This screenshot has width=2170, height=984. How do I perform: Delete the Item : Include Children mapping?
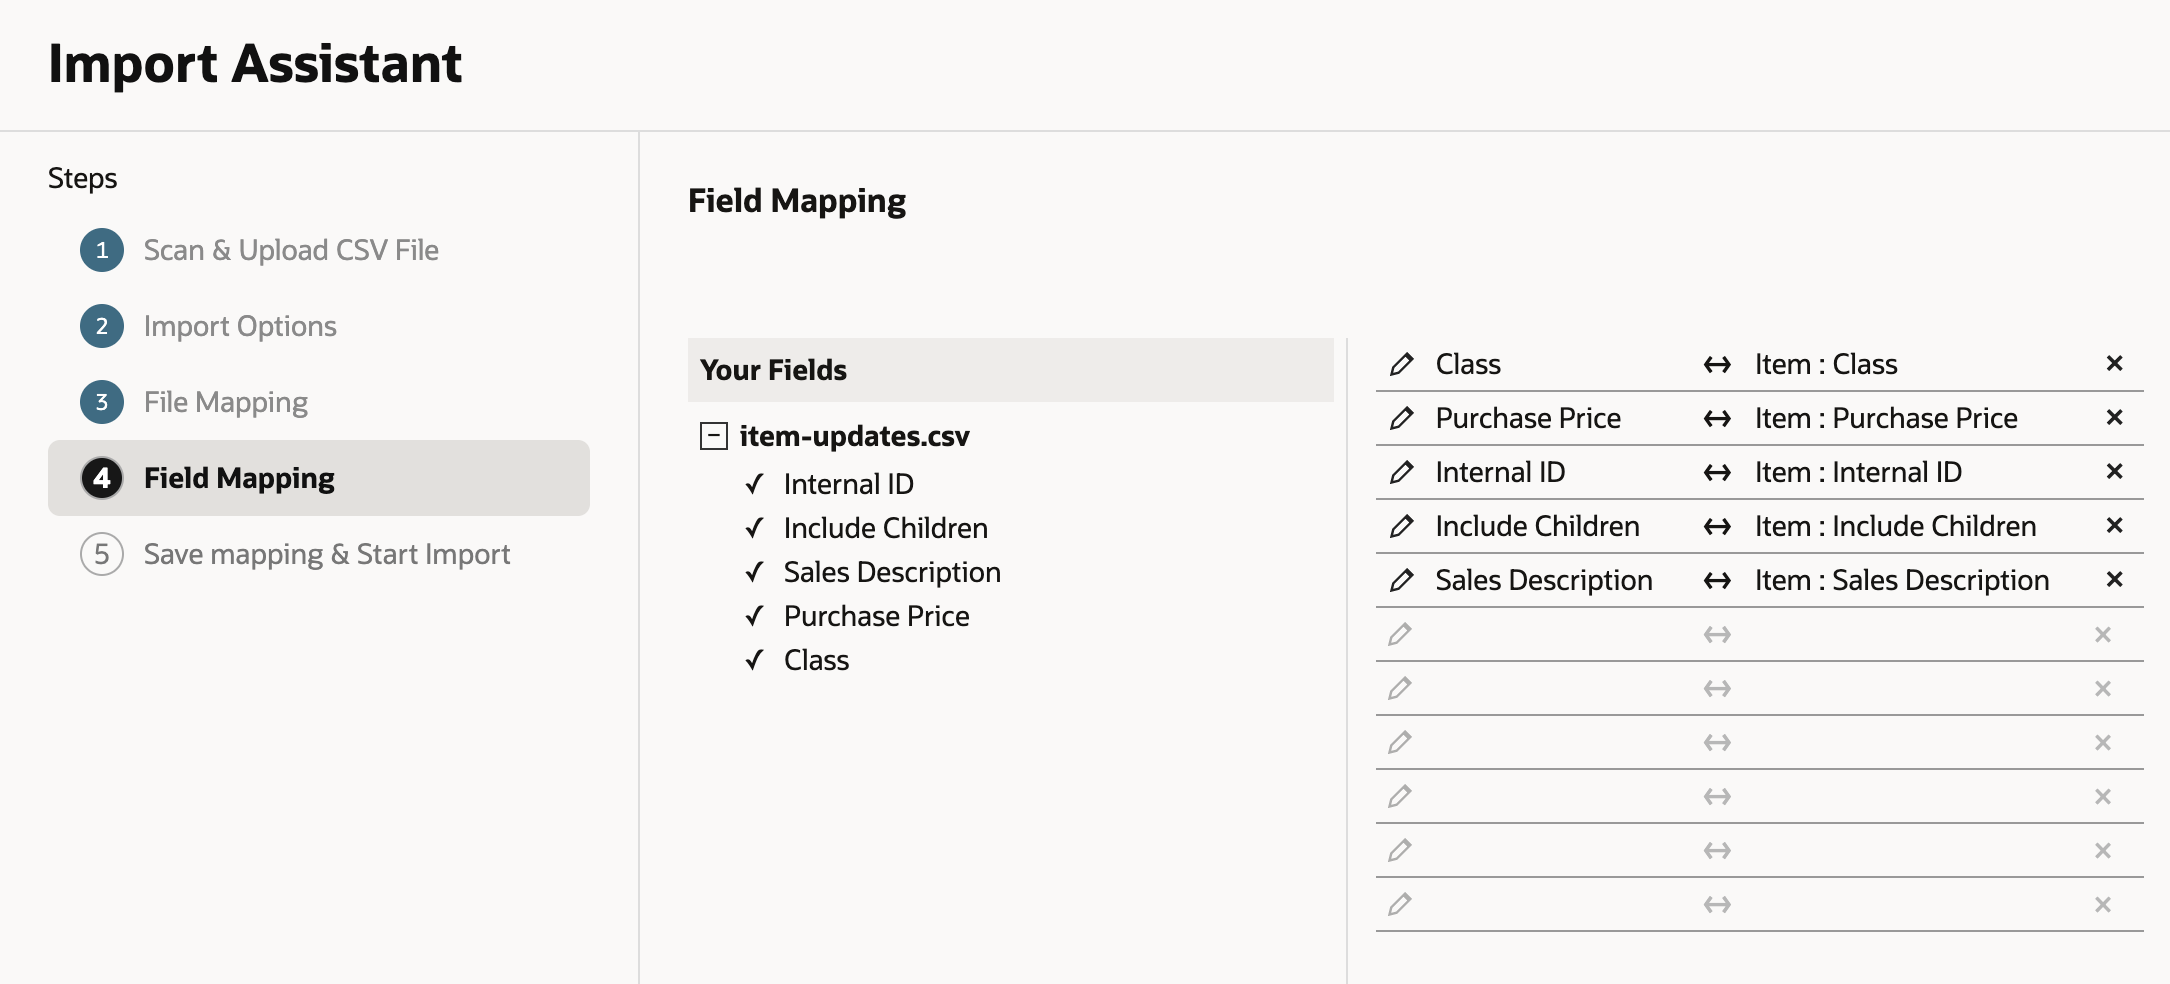(2114, 525)
